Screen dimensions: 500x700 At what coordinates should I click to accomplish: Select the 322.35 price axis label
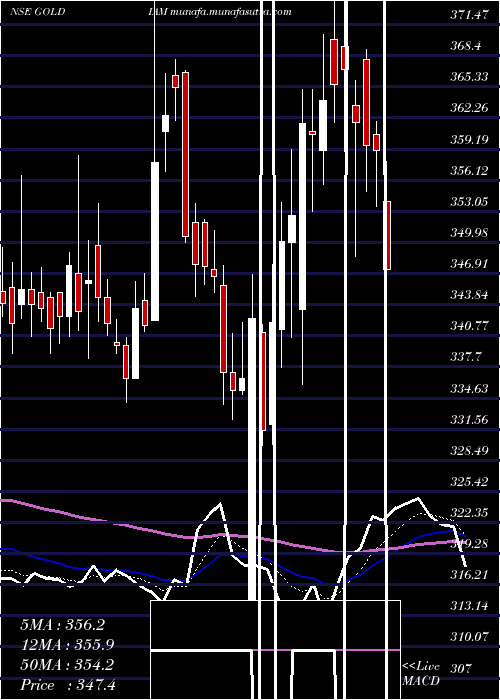[471, 513]
